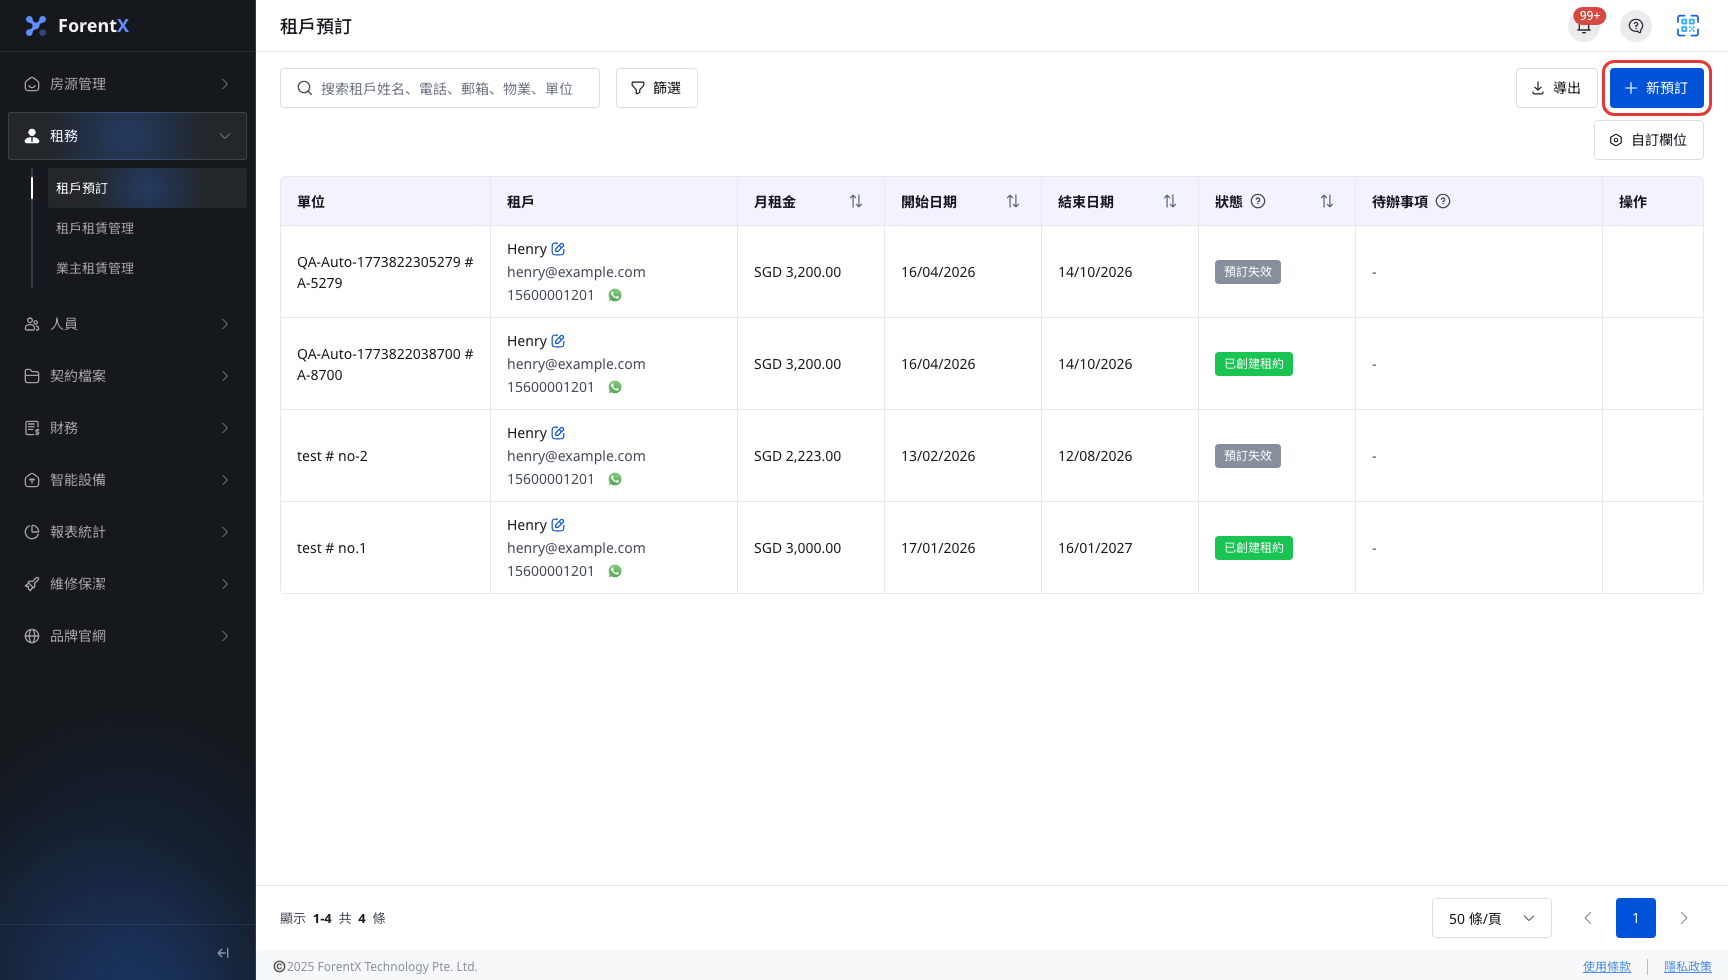Screen dimensions: 1728x980
Task: Expand 人員 sidebar menu
Action: point(127,324)
